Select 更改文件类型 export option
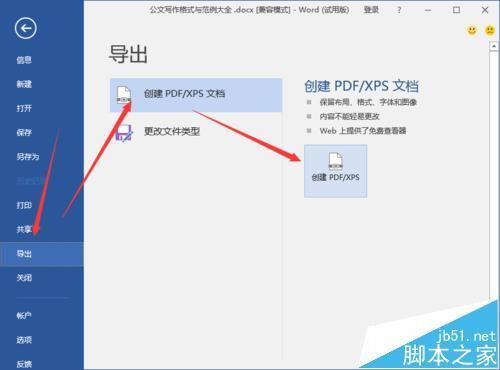 (196, 132)
